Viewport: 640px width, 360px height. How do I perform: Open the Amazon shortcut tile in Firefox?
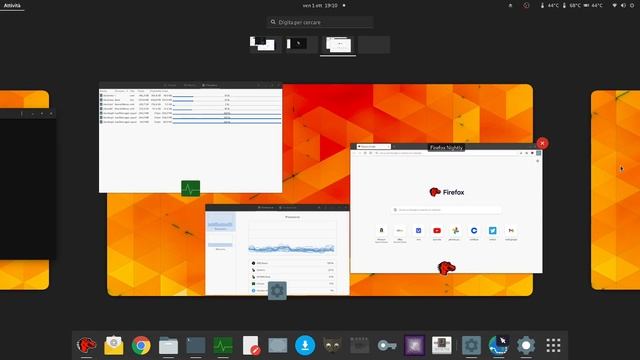tap(381, 231)
